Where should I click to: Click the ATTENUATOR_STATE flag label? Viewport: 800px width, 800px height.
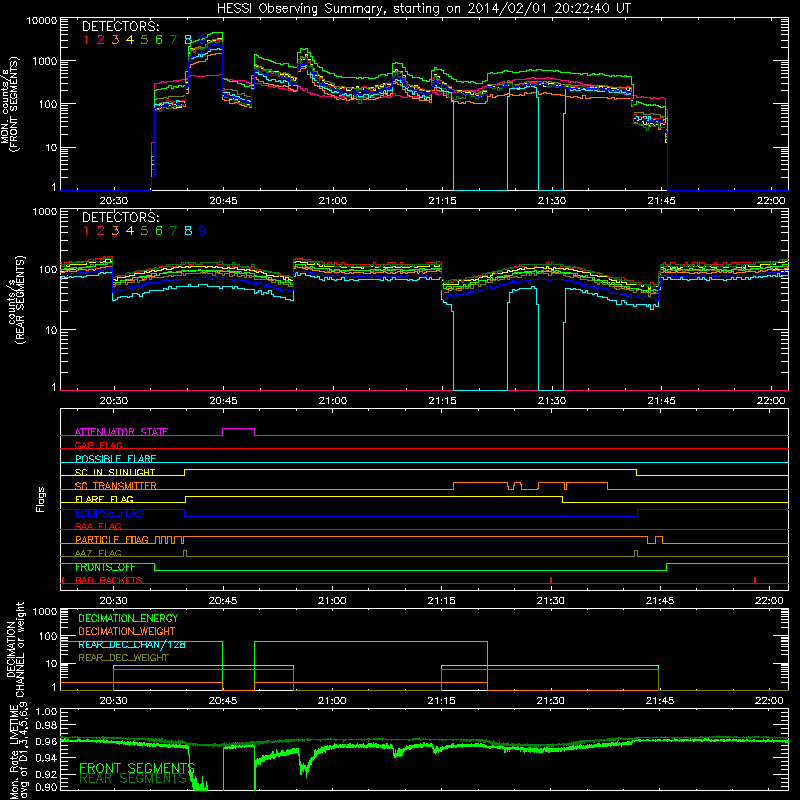[121, 432]
